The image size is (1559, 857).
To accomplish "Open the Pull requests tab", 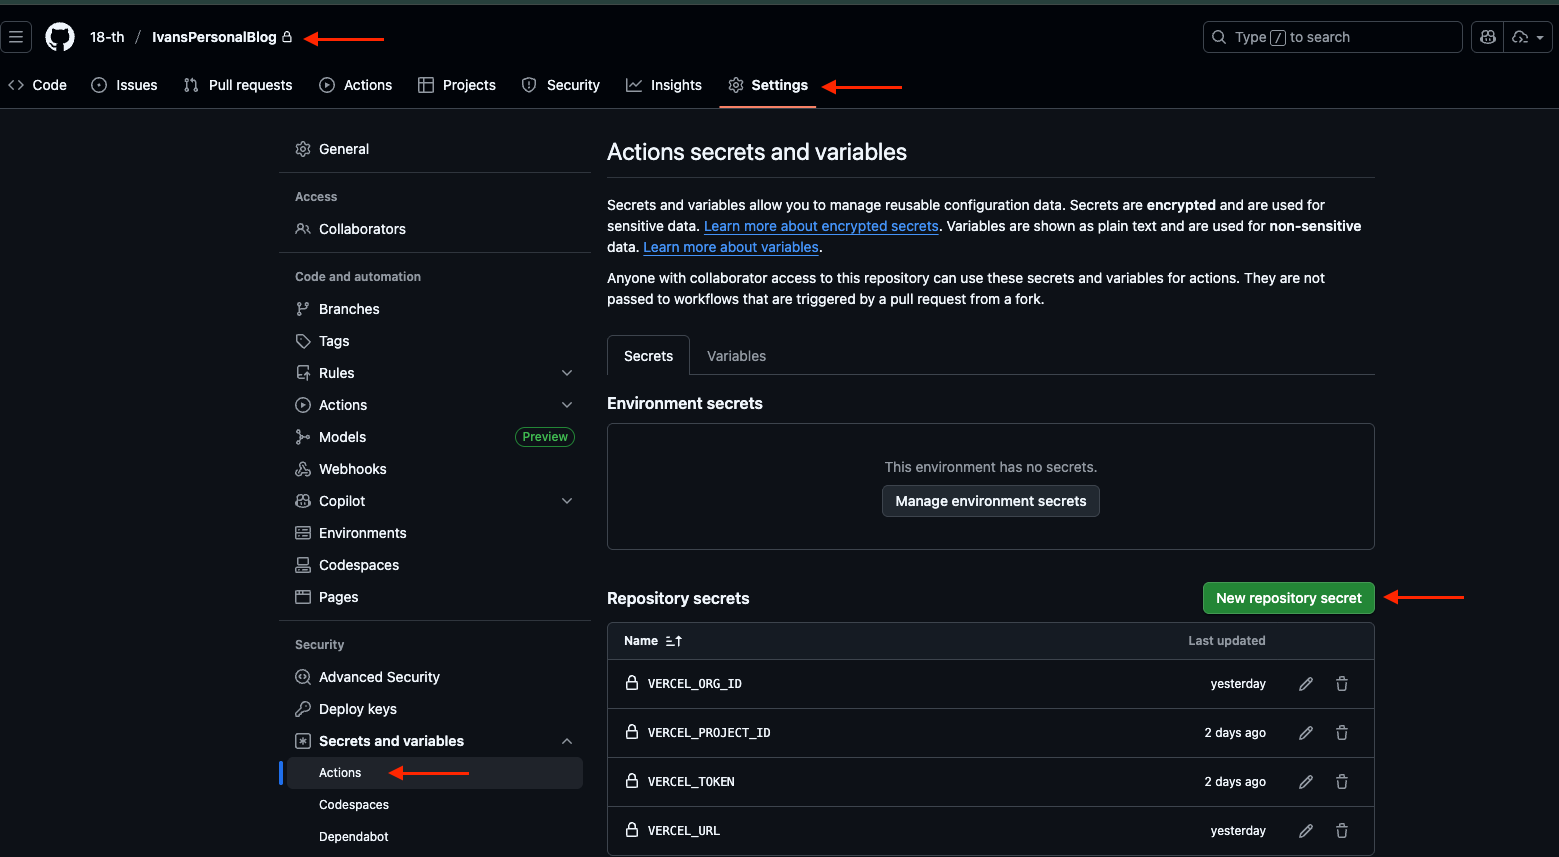I will 237,85.
